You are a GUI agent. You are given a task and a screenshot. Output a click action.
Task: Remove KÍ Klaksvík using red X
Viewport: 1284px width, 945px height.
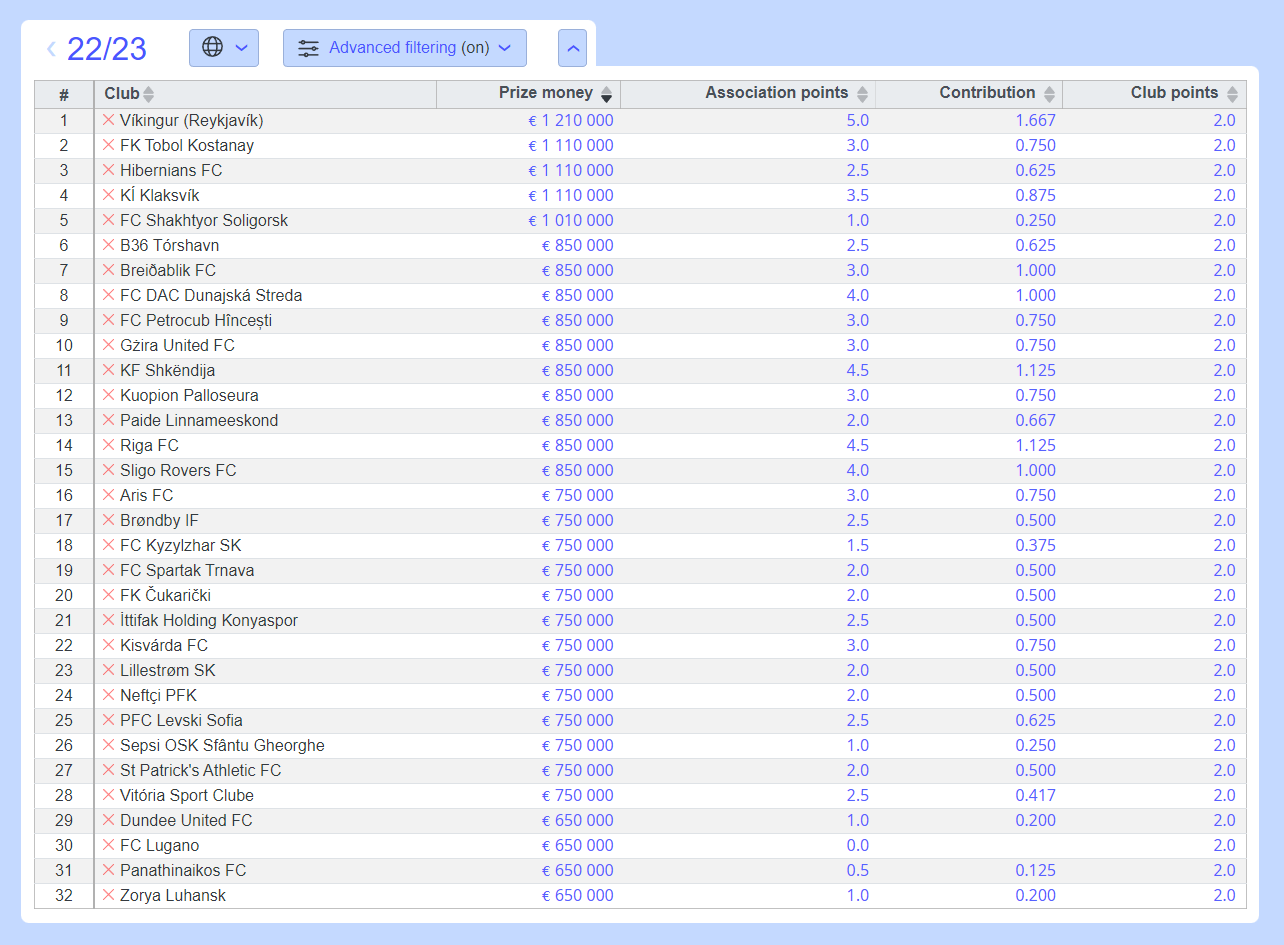[109, 195]
